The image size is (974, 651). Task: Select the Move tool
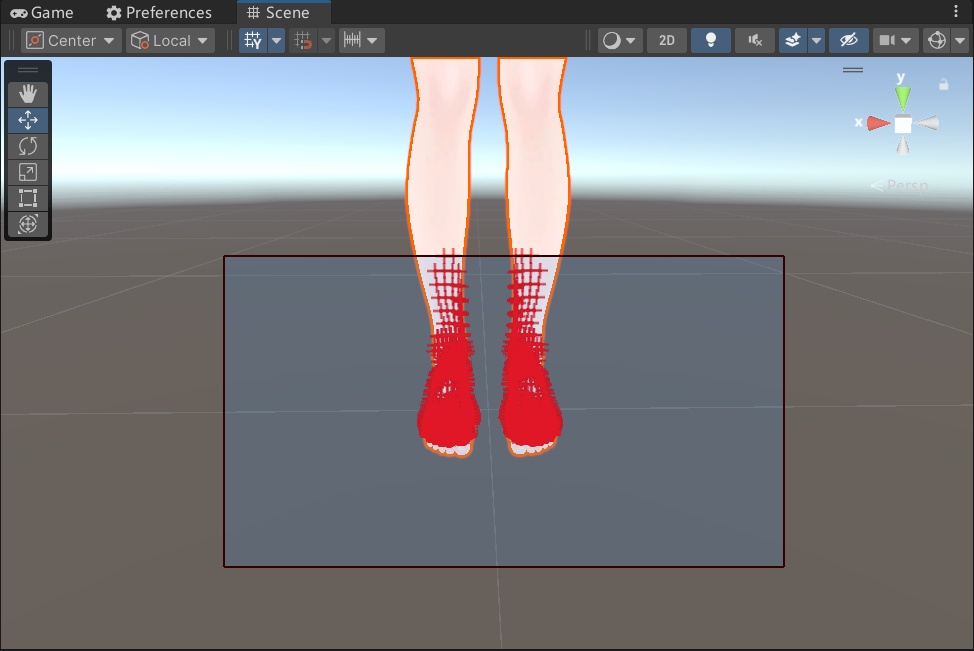(28, 120)
